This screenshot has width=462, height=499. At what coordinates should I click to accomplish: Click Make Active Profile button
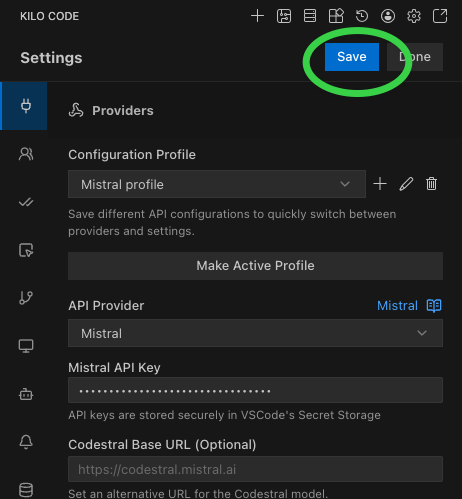[255, 266]
